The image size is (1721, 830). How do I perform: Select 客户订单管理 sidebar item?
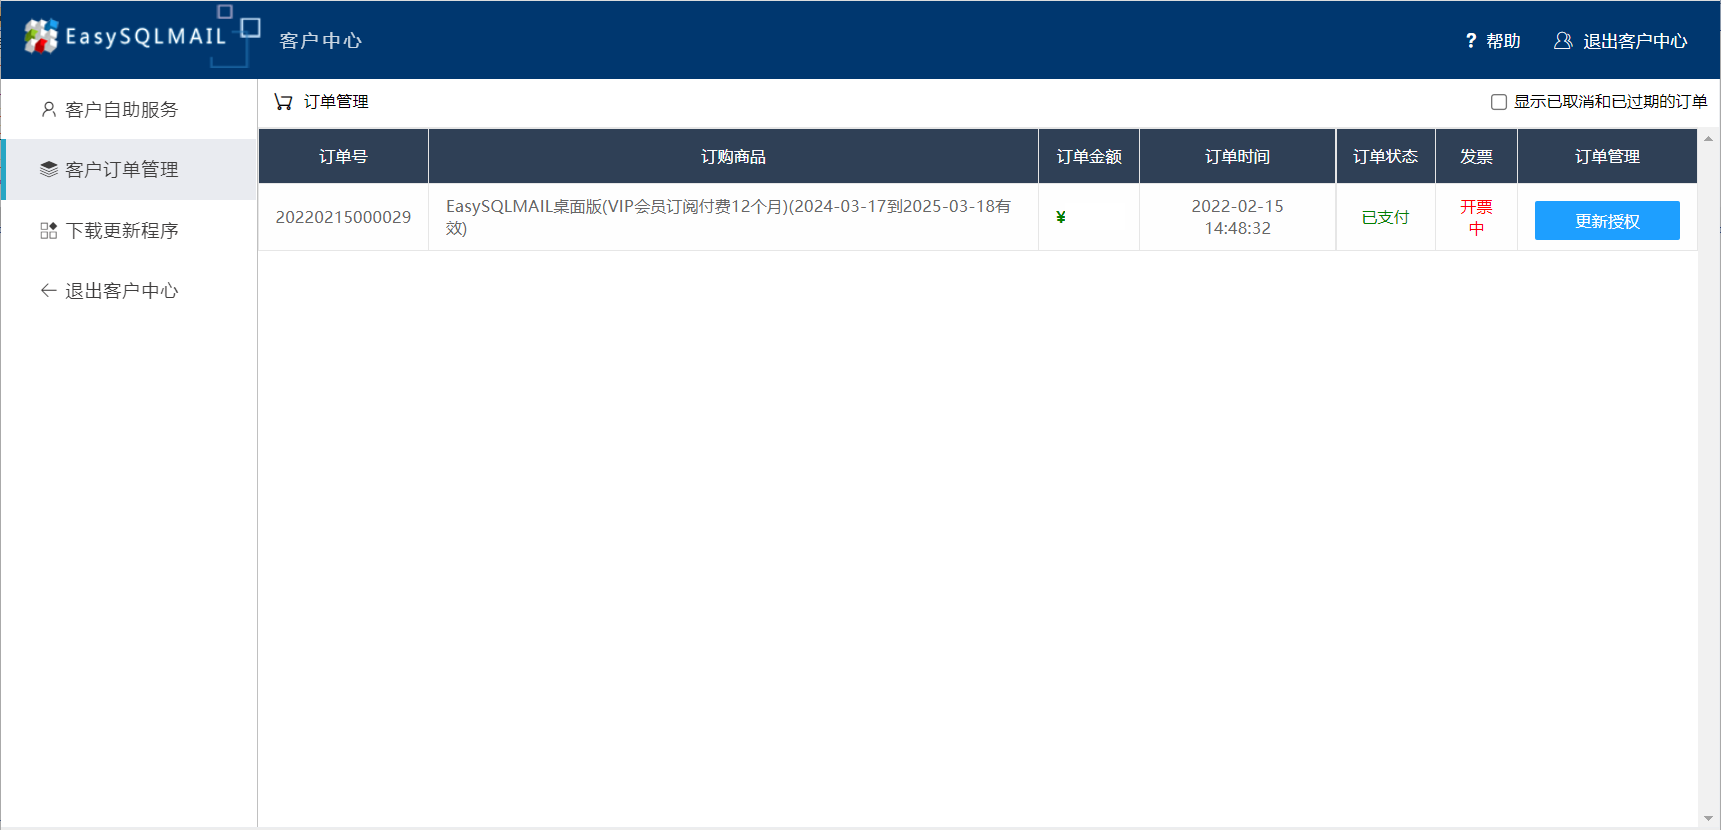(x=129, y=169)
